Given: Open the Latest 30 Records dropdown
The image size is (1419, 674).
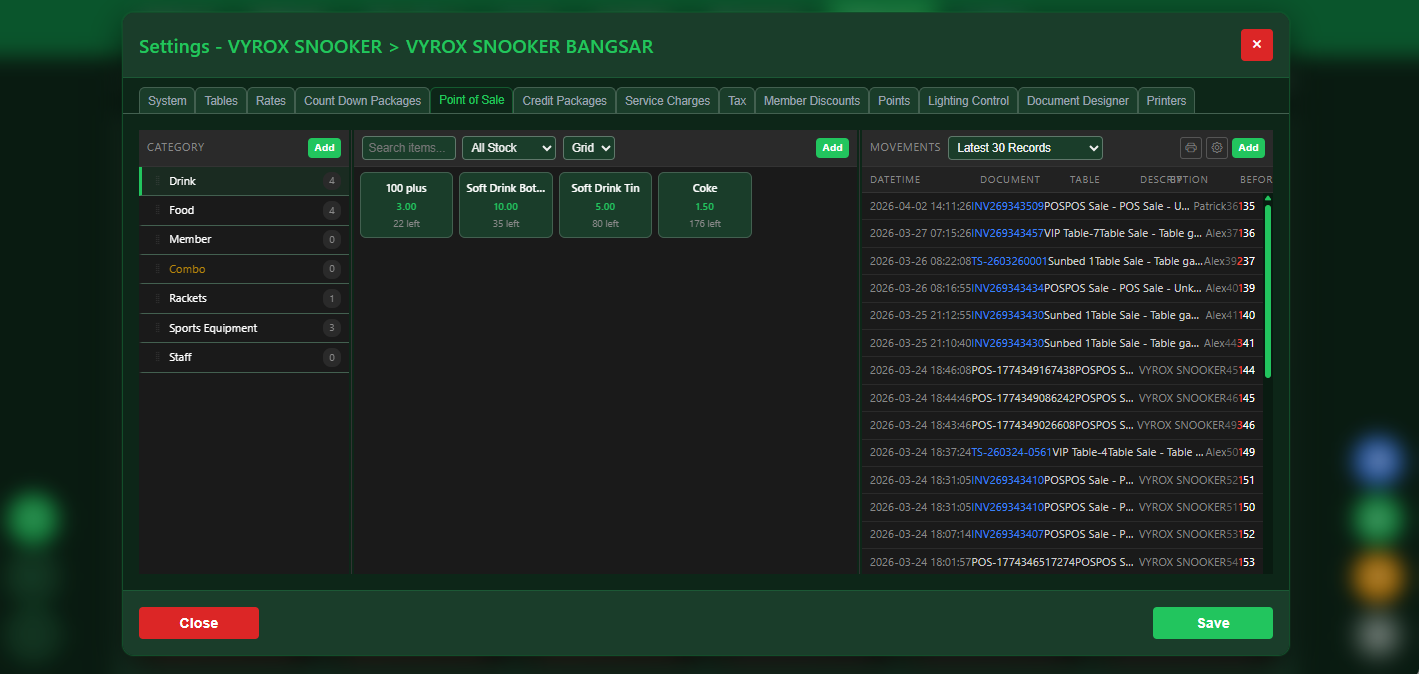Looking at the screenshot, I should pos(1024,147).
